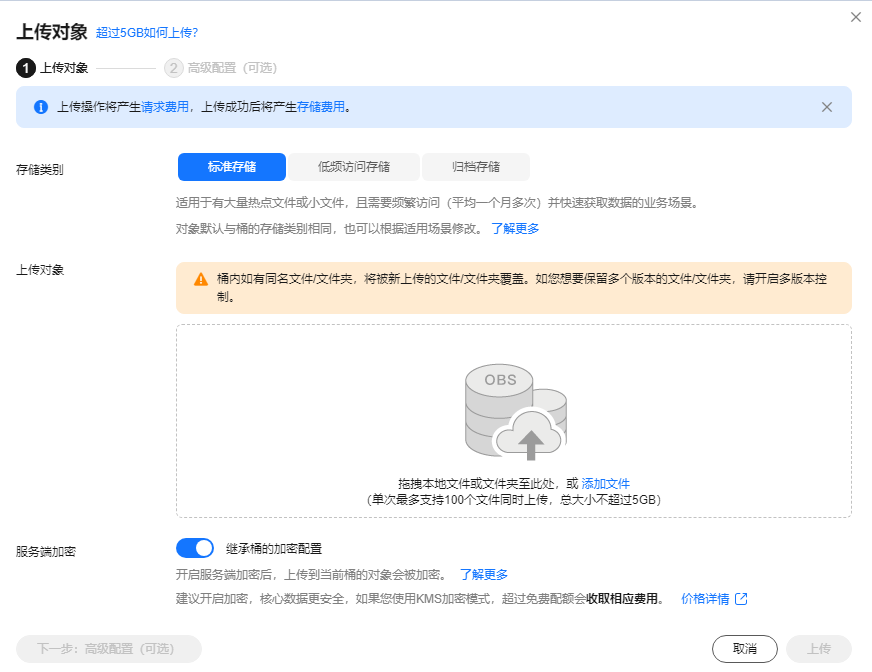Viewport: 872px width, 672px height.
Task: Click 添加文件 link in drop zone
Action: coord(605,483)
